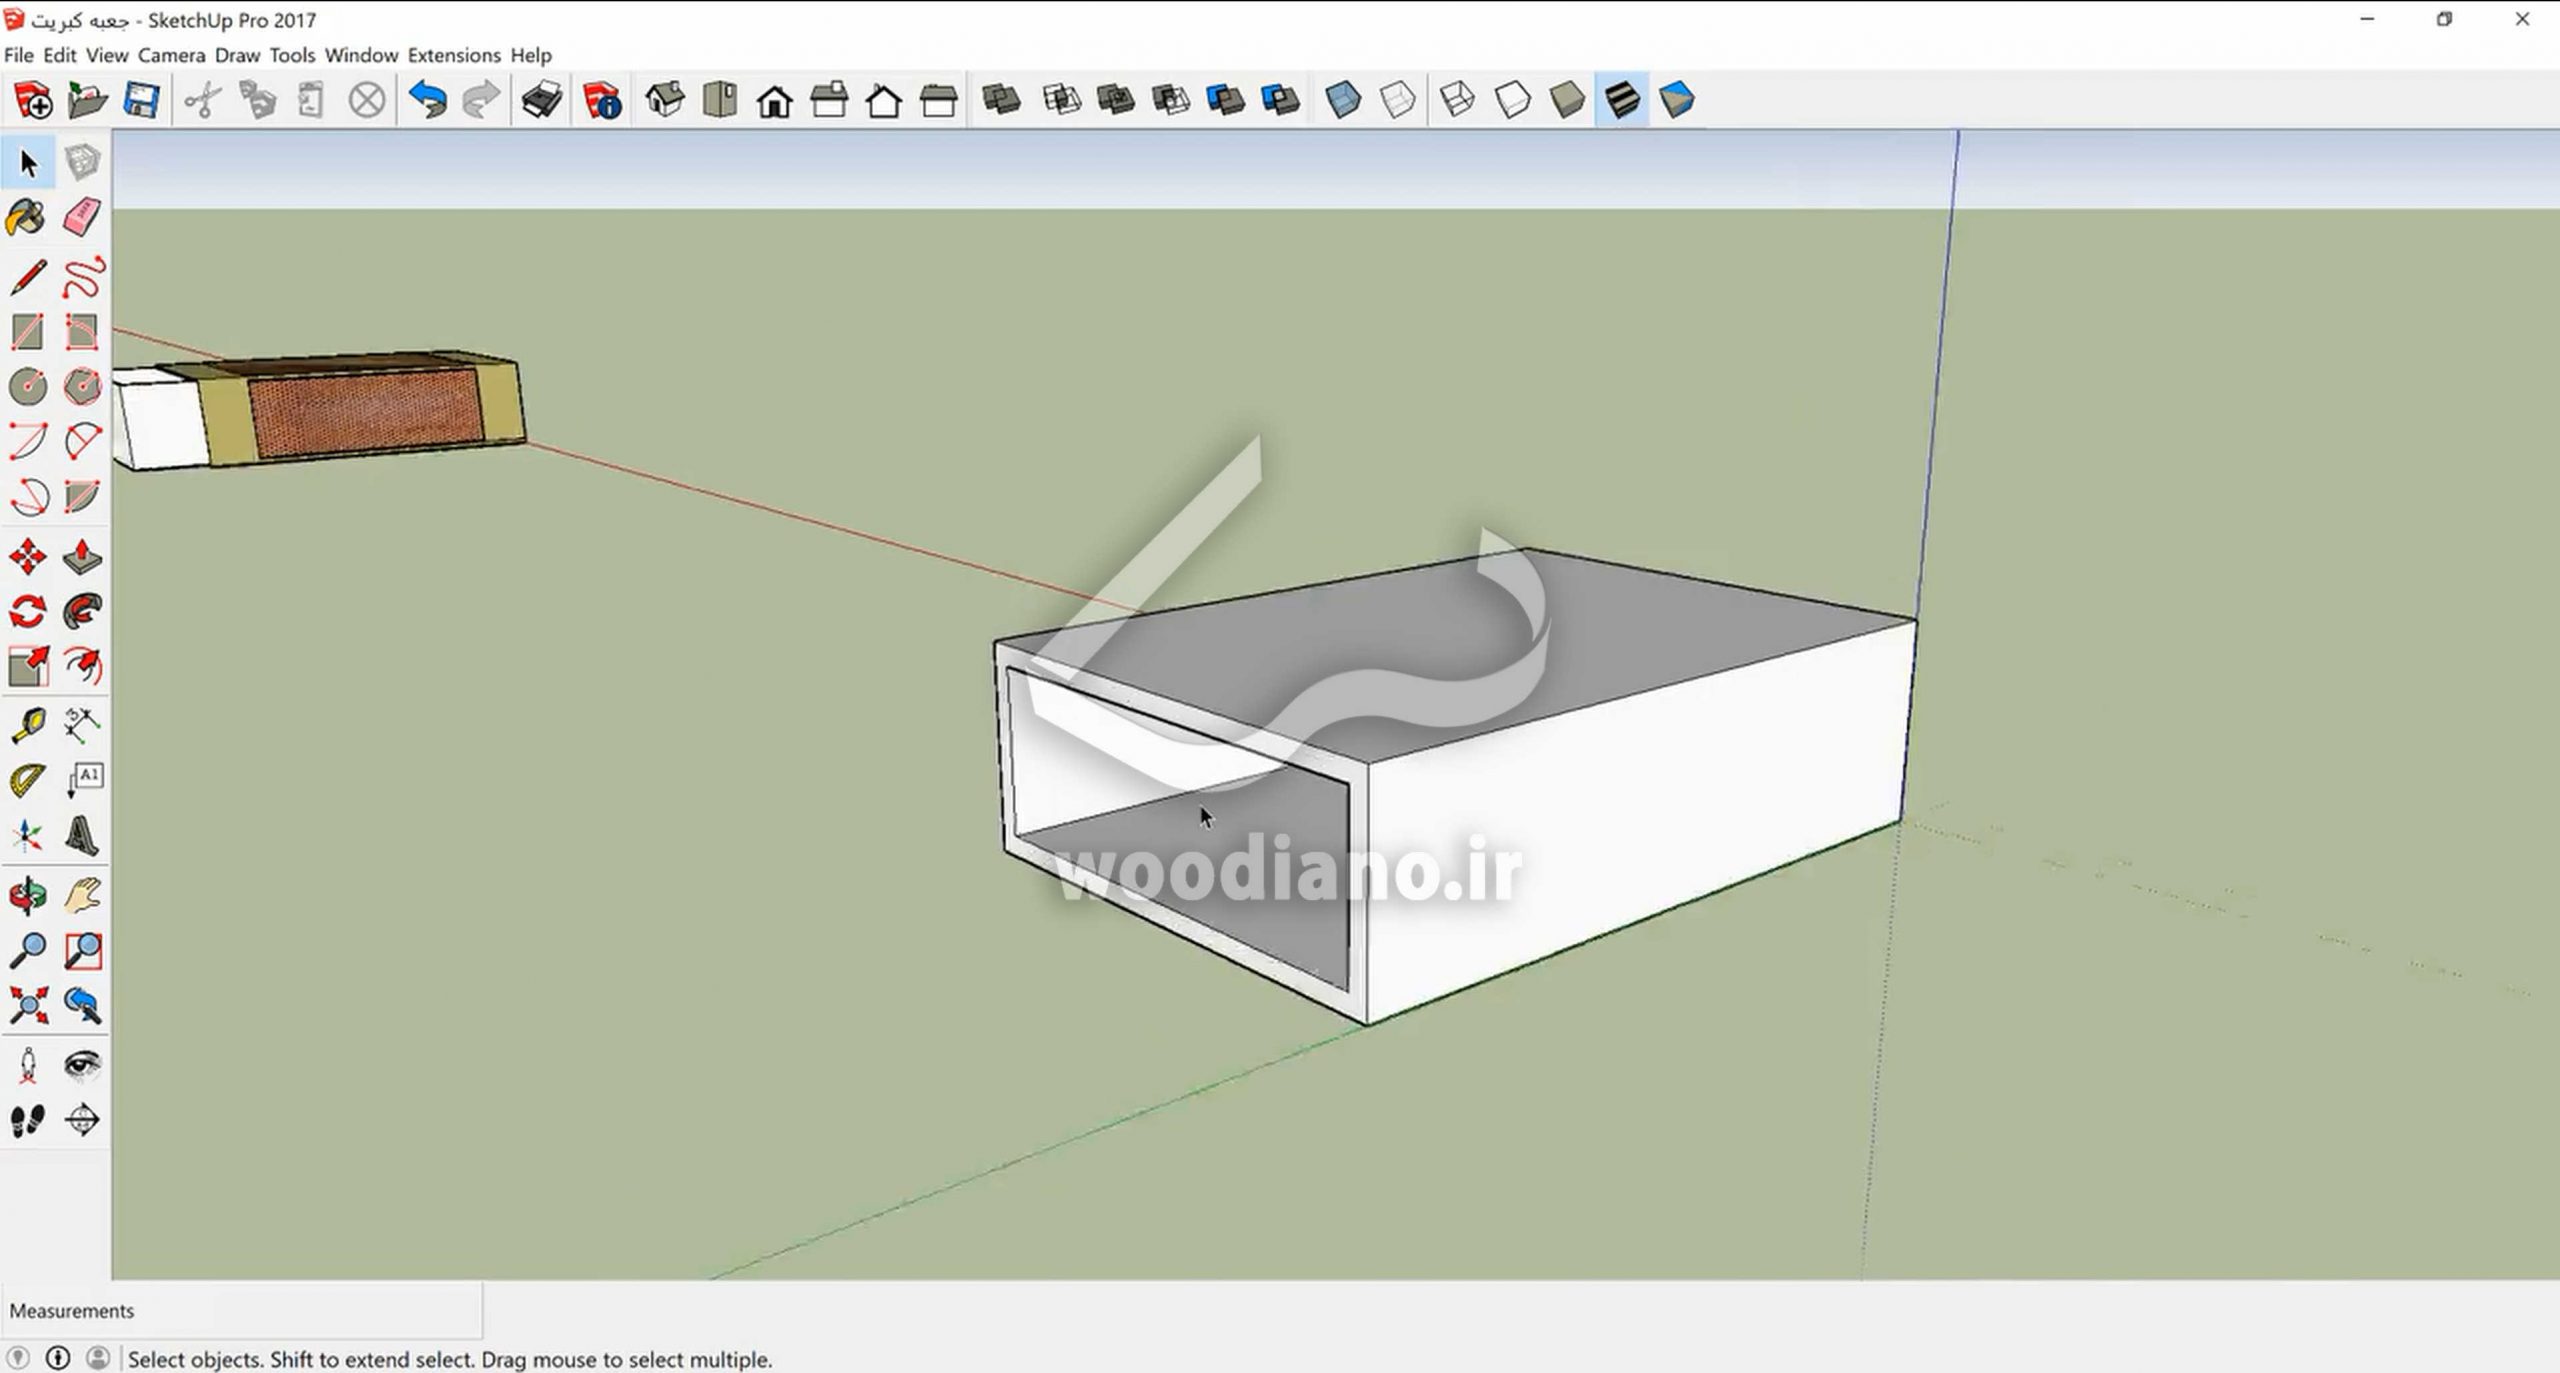Select the 3D Text tool
This screenshot has width=2560, height=1373.
[82, 835]
